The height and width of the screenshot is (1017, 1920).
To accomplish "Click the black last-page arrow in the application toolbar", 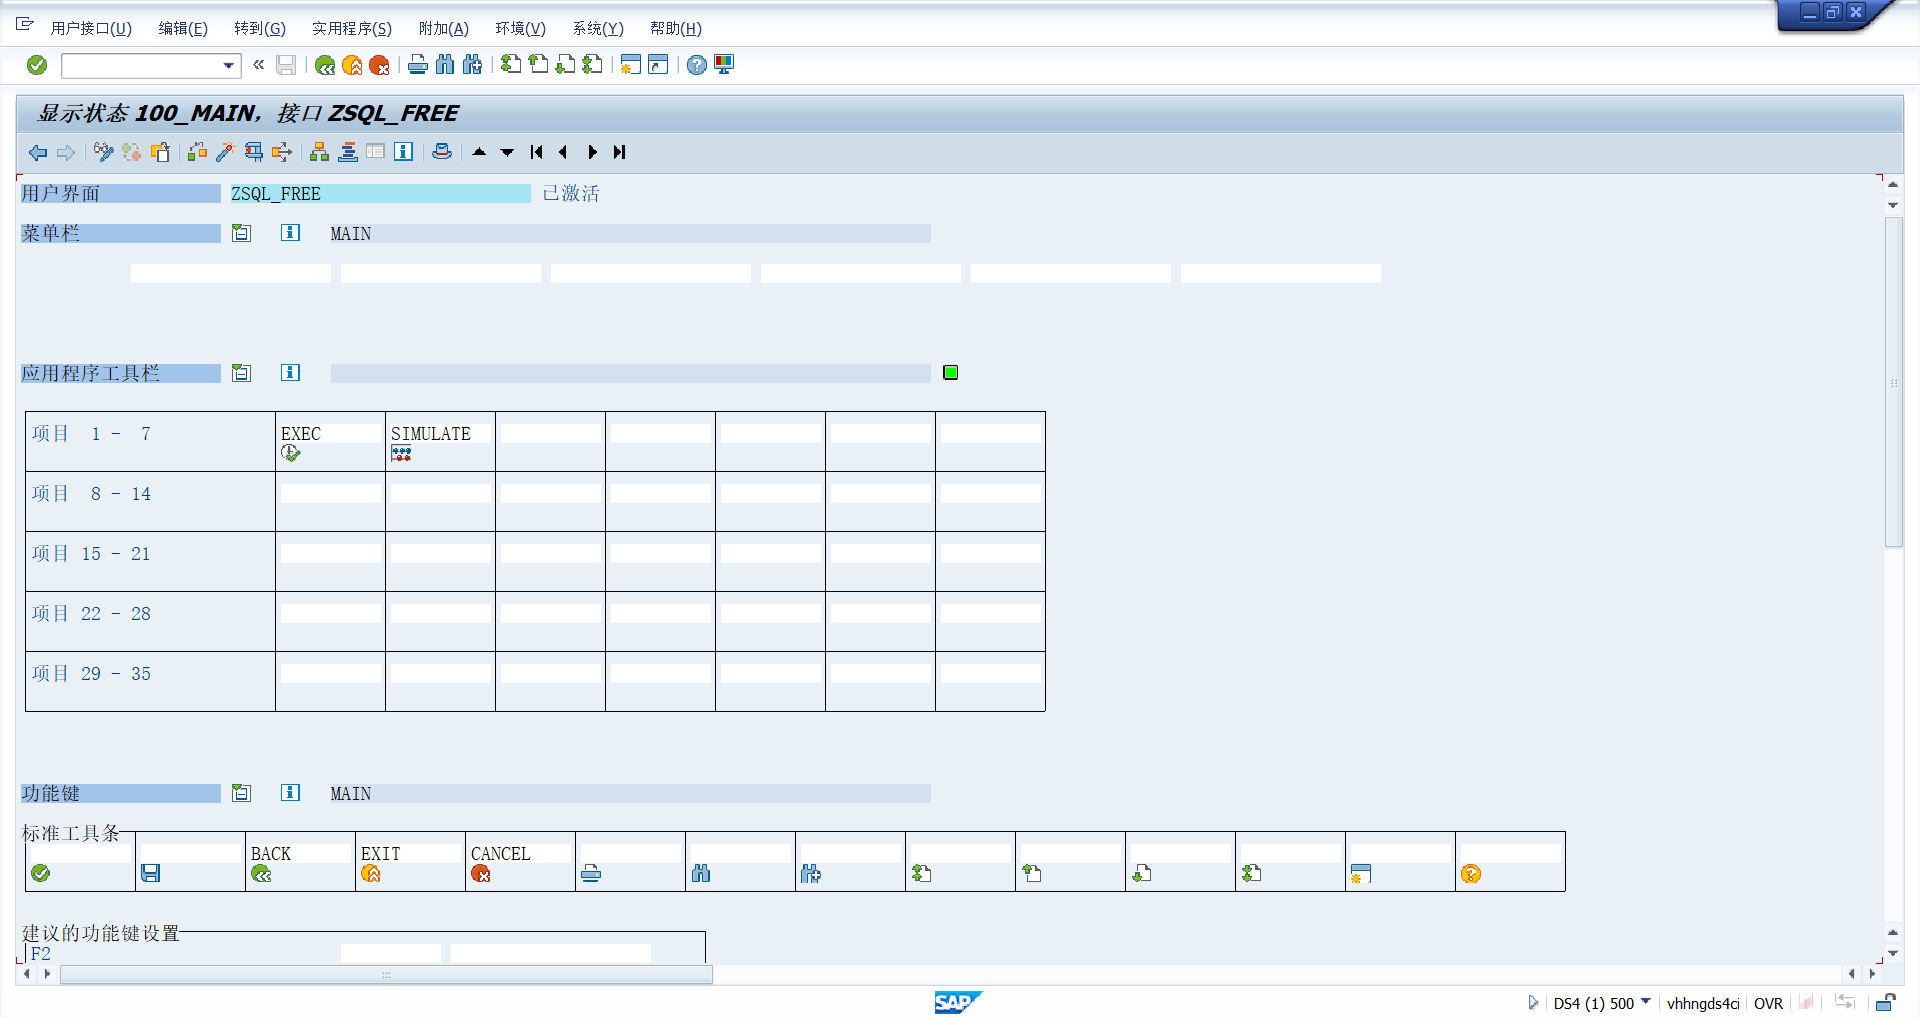I will tap(620, 152).
